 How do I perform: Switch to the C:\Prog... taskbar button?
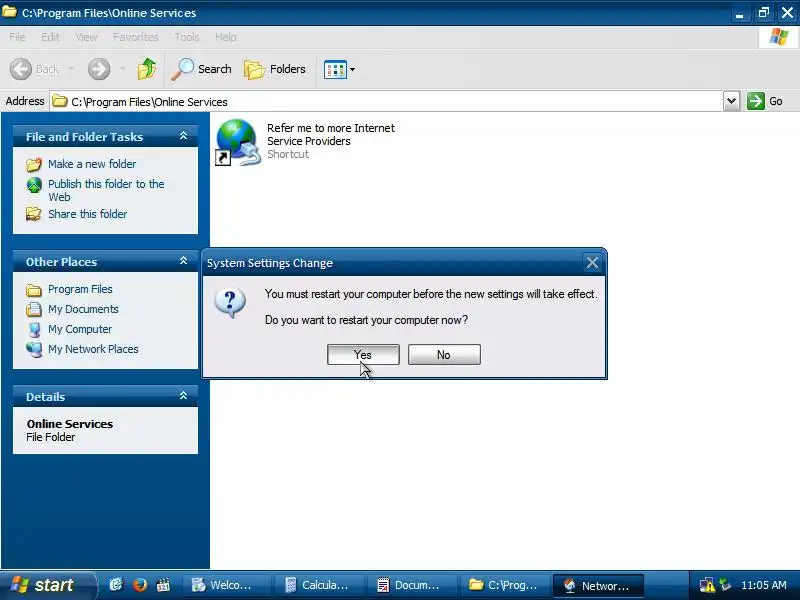point(503,585)
